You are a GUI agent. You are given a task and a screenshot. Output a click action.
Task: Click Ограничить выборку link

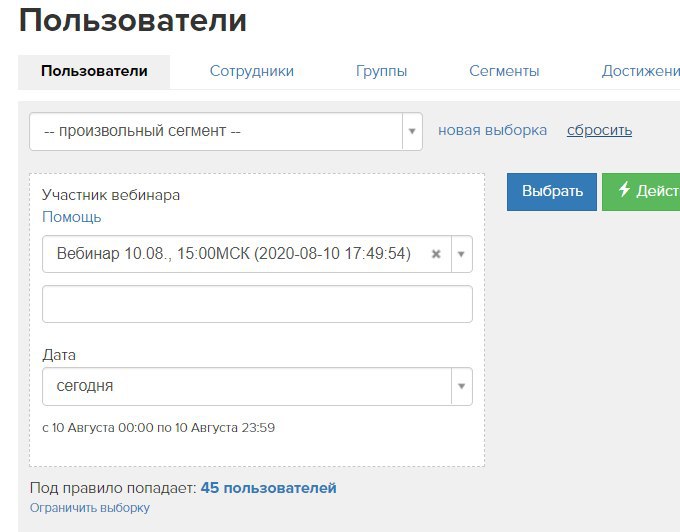(90, 508)
